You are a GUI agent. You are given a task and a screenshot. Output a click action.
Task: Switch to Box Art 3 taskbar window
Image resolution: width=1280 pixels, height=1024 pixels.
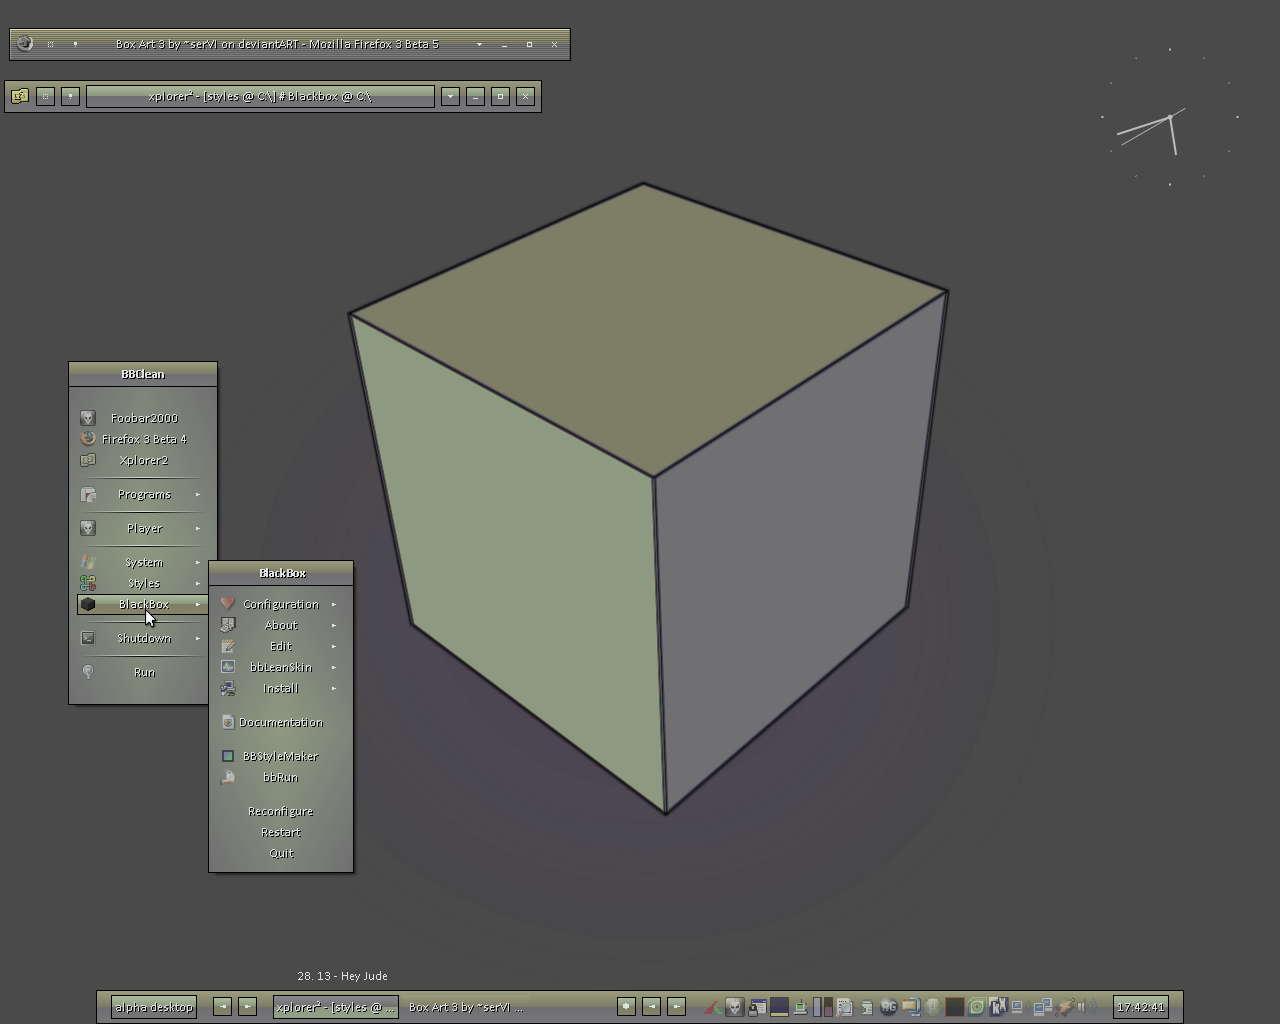click(x=465, y=1007)
